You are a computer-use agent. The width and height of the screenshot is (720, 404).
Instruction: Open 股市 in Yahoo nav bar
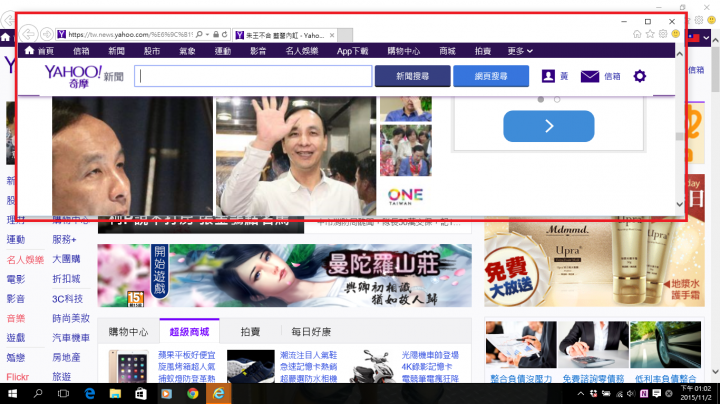[x=152, y=51]
